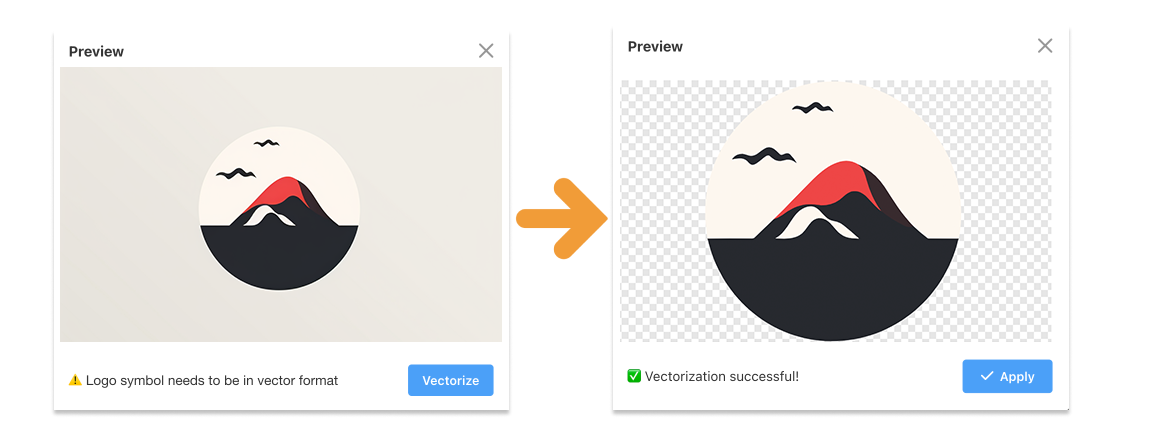Click the 'Logo symbol needs to be in vector format' message
Viewport: 1155px width, 440px height.
click(212, 381)
